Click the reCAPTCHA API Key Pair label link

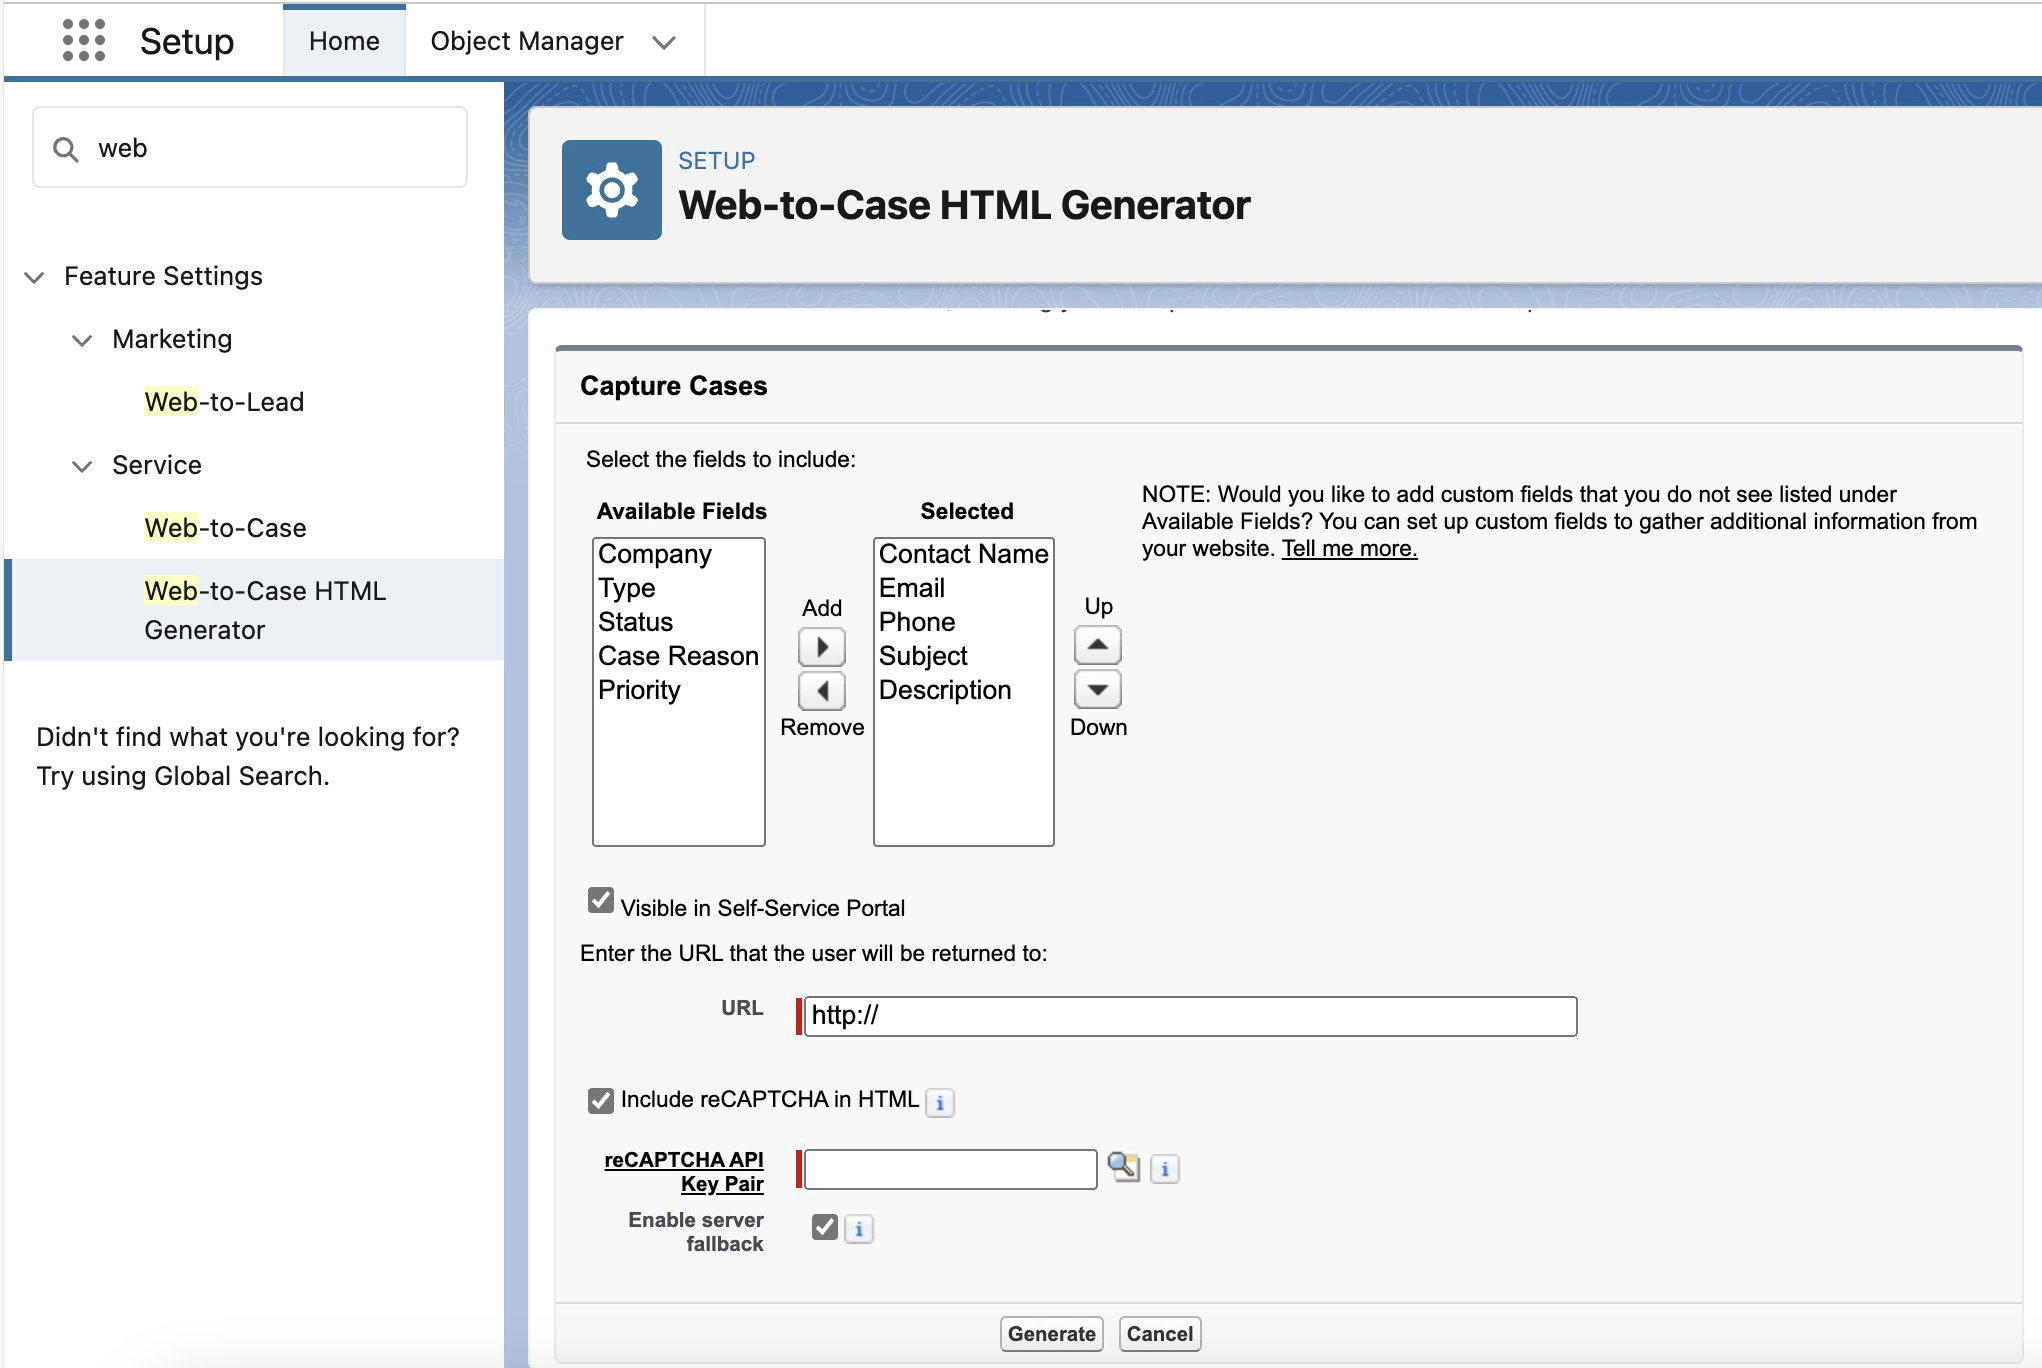click(x=684, y=1172)
